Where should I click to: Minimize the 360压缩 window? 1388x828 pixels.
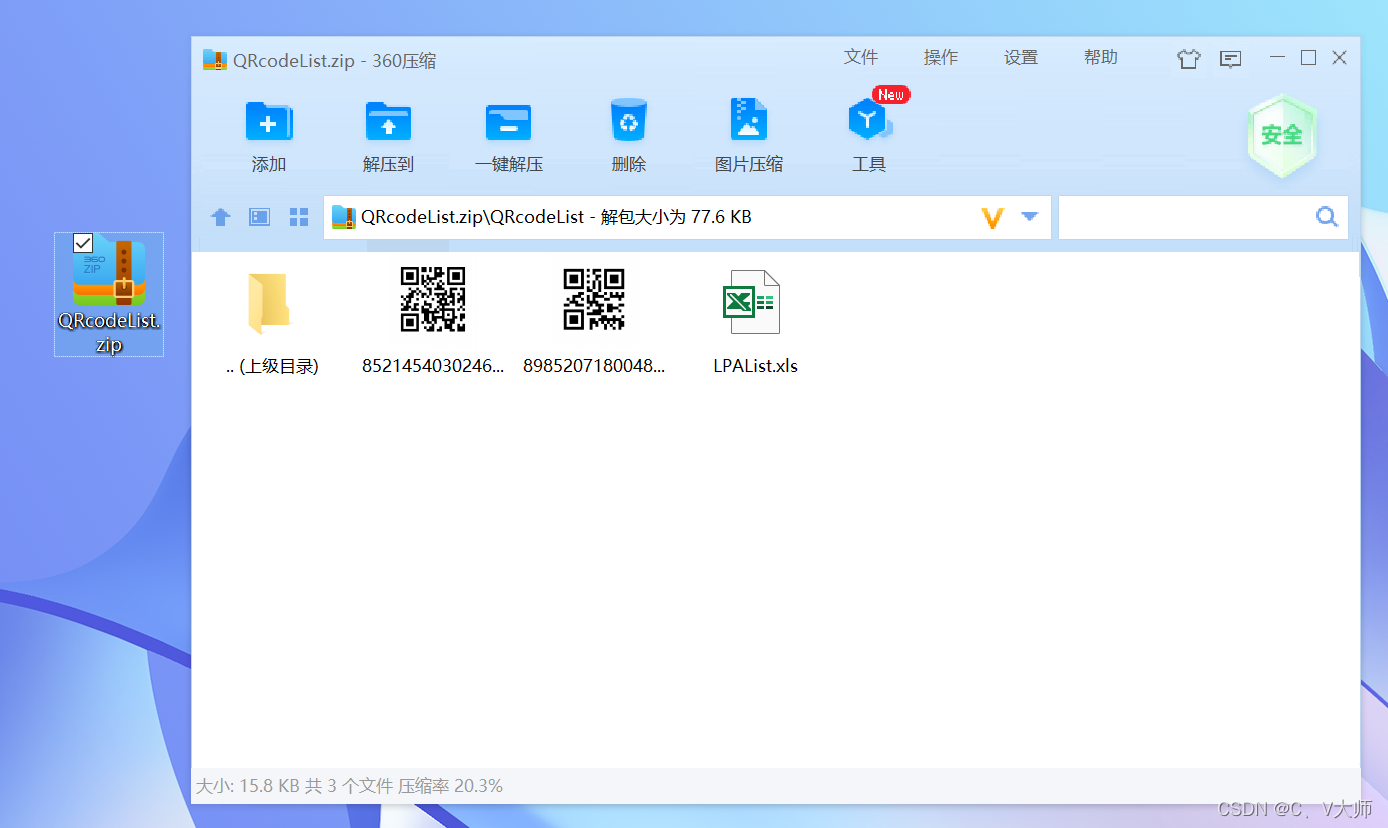tap(1277, 58)
